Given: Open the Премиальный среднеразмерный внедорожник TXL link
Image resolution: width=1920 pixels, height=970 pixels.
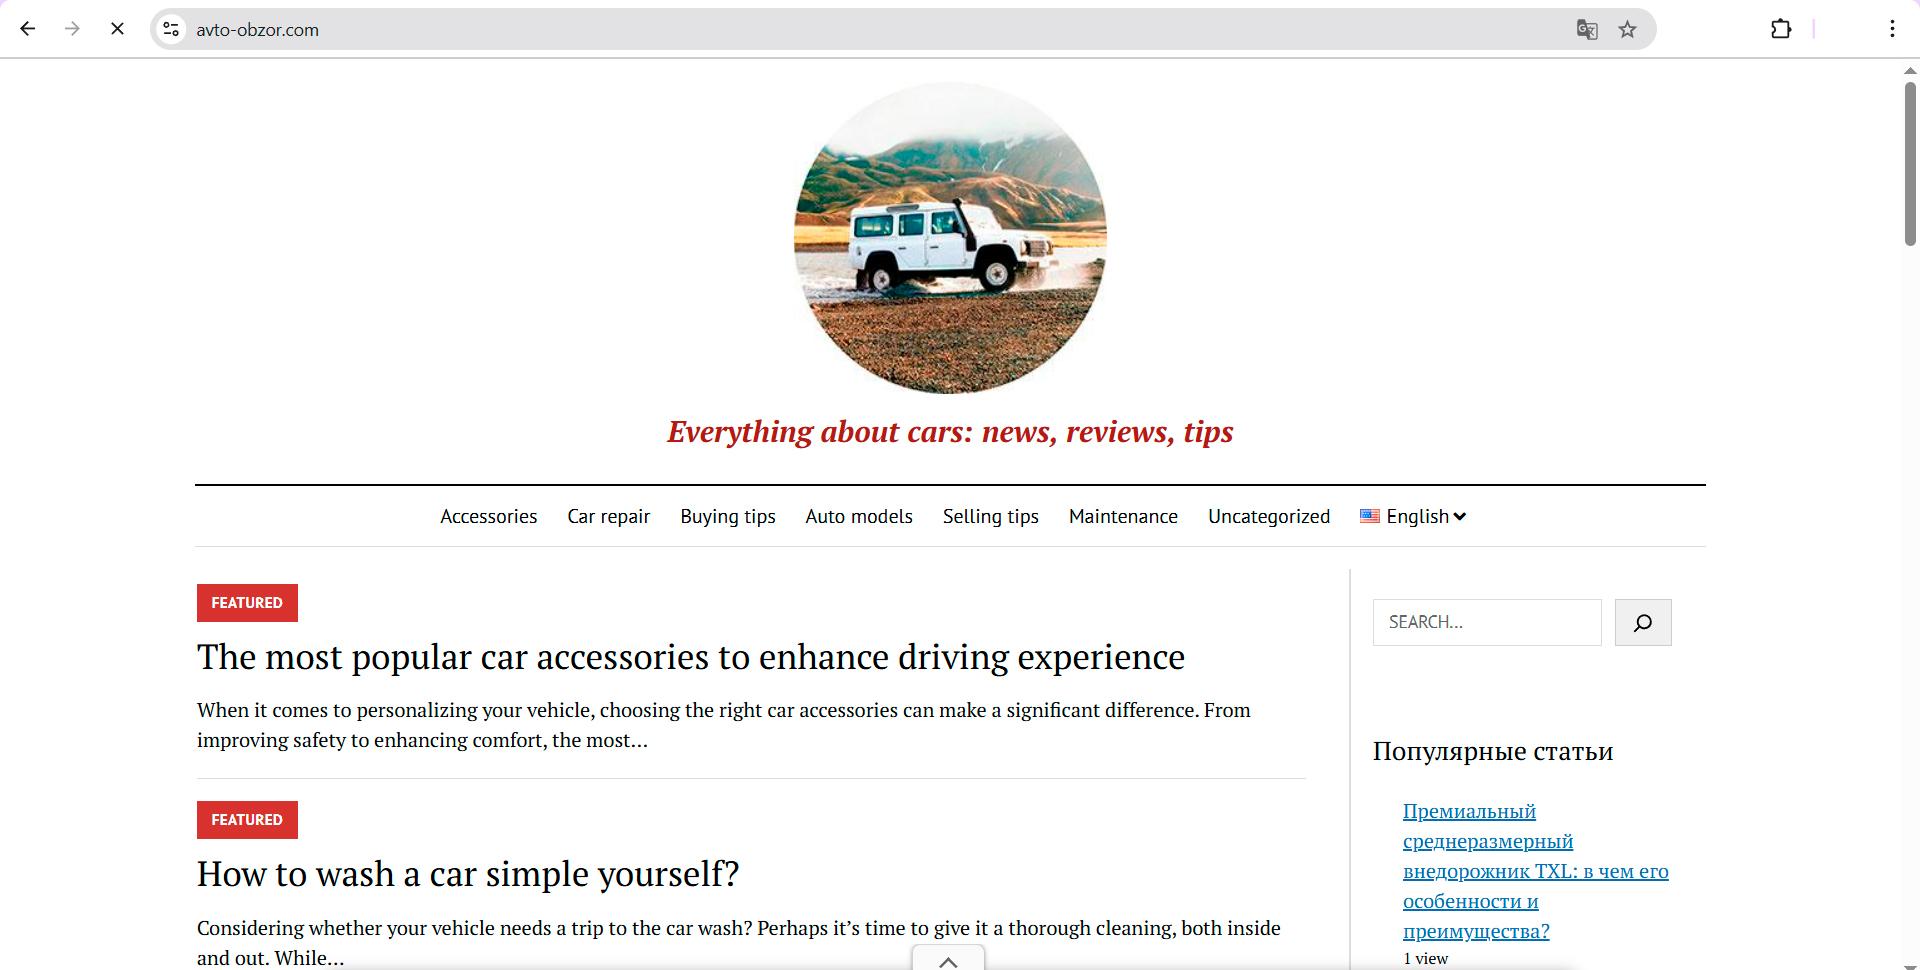Looking at the screenshot, I should coord(1536,871).
